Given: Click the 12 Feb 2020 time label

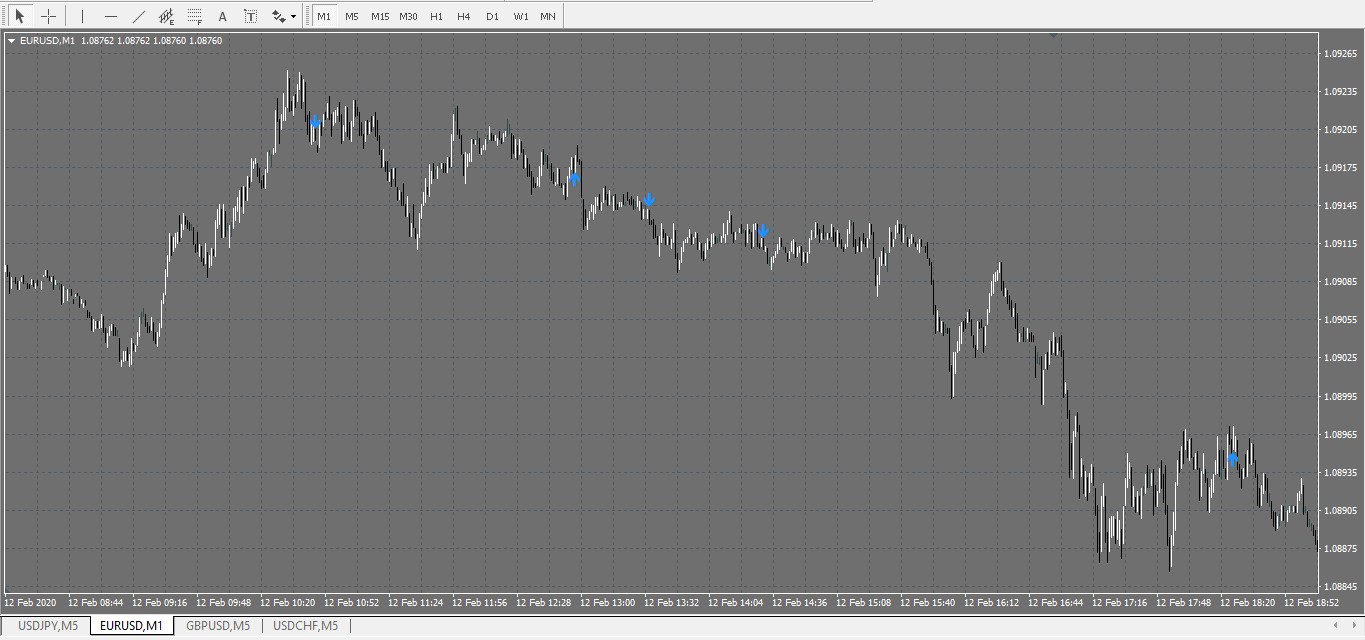Looking at the screenshot, I should pos(30,603).
